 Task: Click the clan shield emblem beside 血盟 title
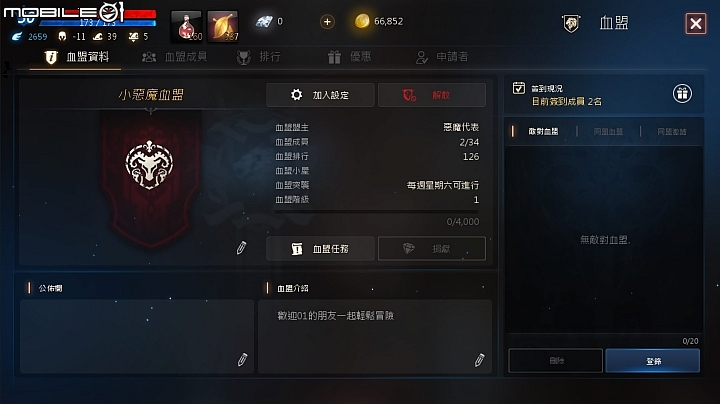571,23
